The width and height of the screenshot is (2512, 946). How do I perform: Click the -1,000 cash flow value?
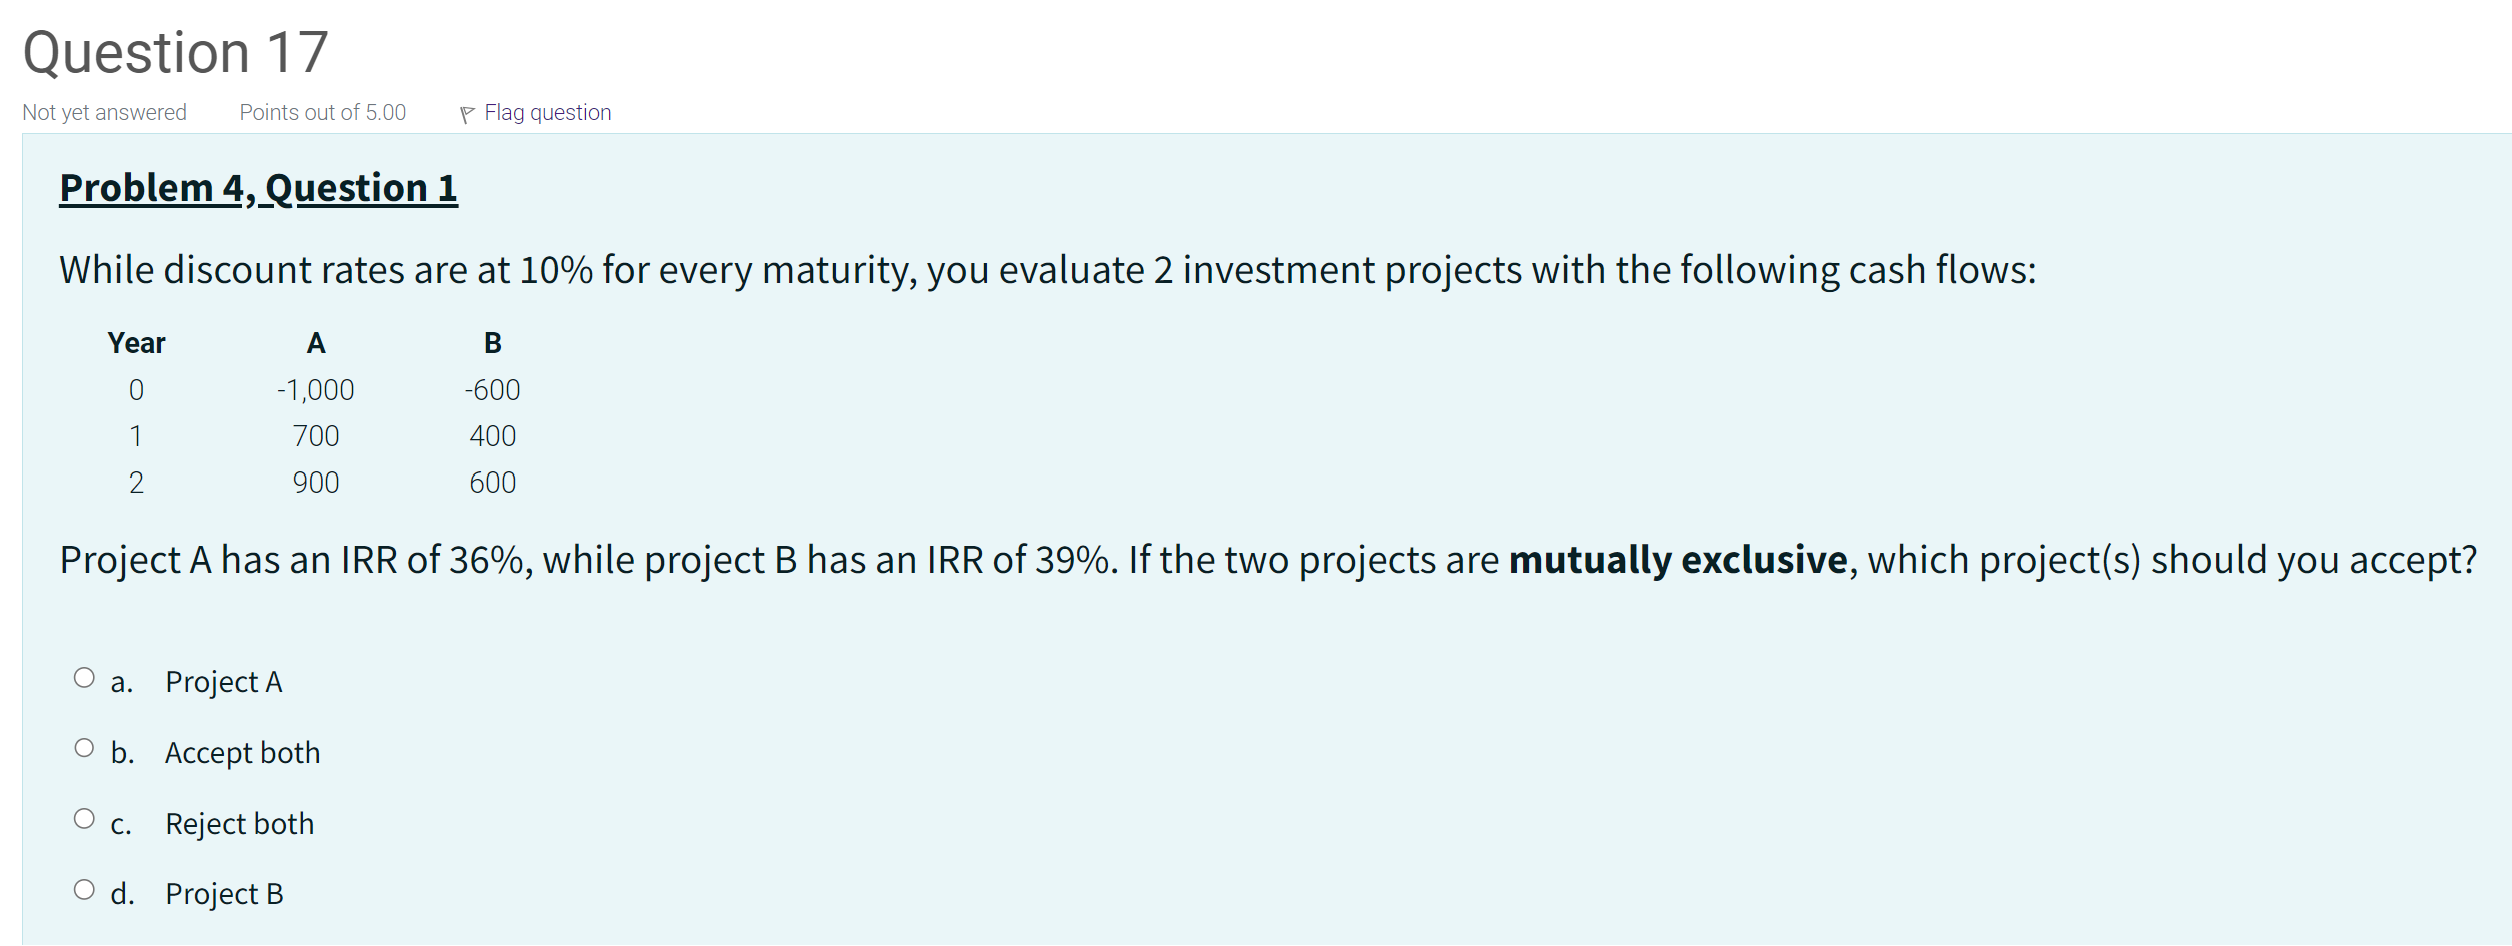pos(316,389)
